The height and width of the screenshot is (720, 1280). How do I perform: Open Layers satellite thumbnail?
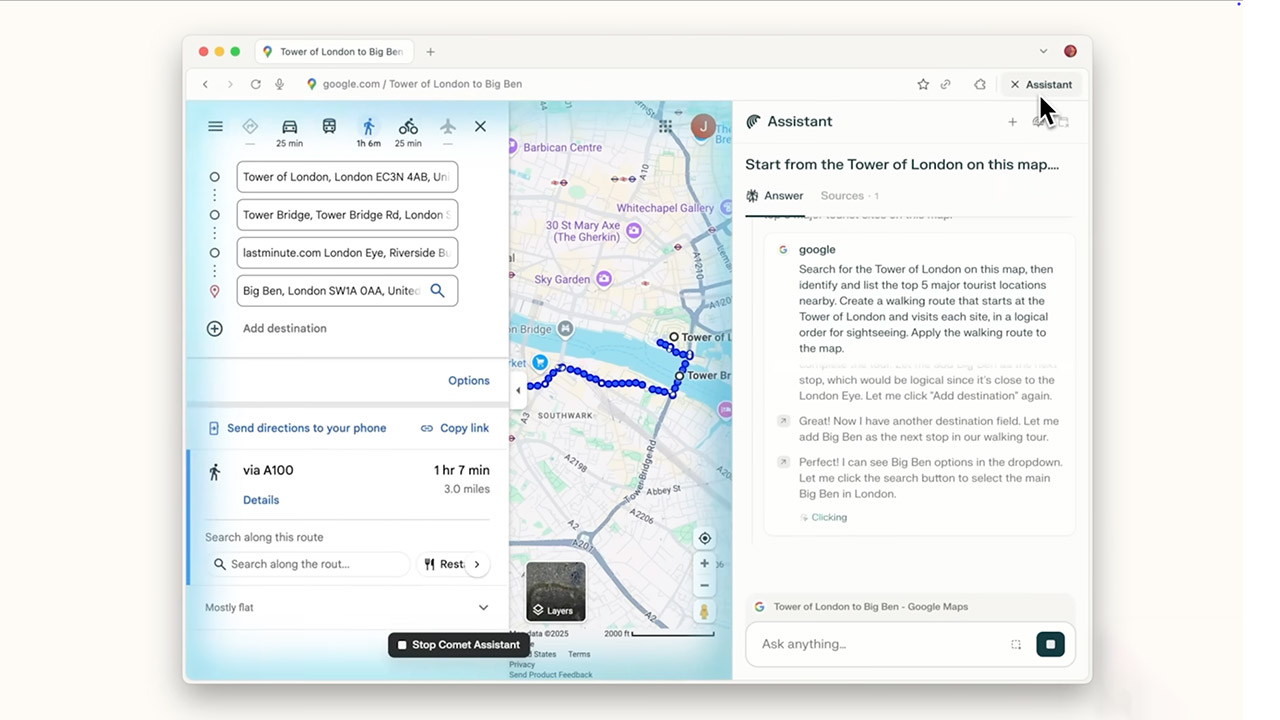pyautogui.click(x=556, y=591)
